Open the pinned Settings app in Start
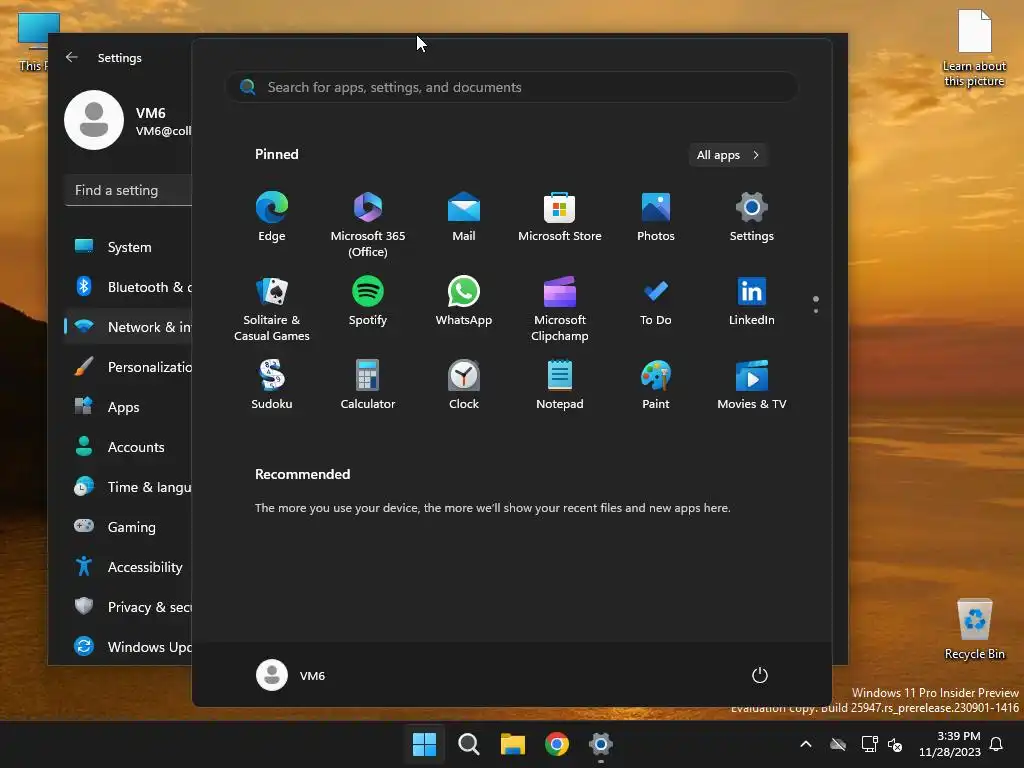Image resolution: width=1024 pixels, height=768 pixels. pos(752,217)
